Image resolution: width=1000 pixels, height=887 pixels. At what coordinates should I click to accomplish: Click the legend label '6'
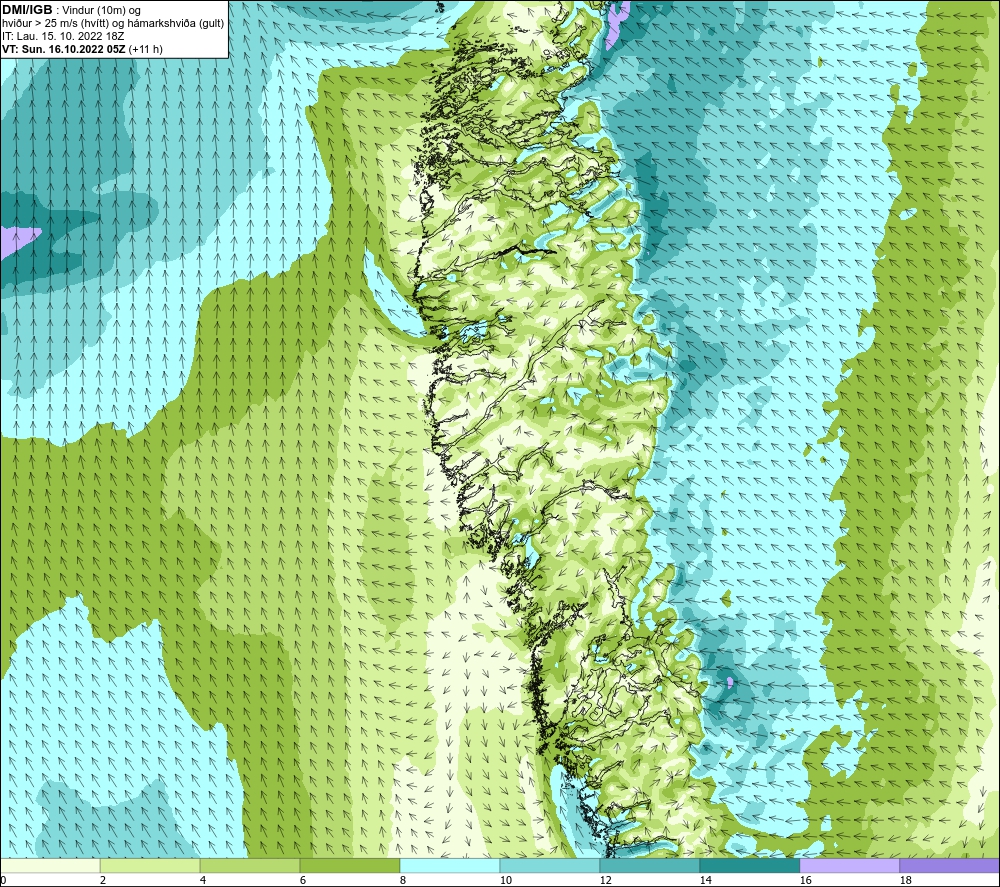click(x=303, y=881)
